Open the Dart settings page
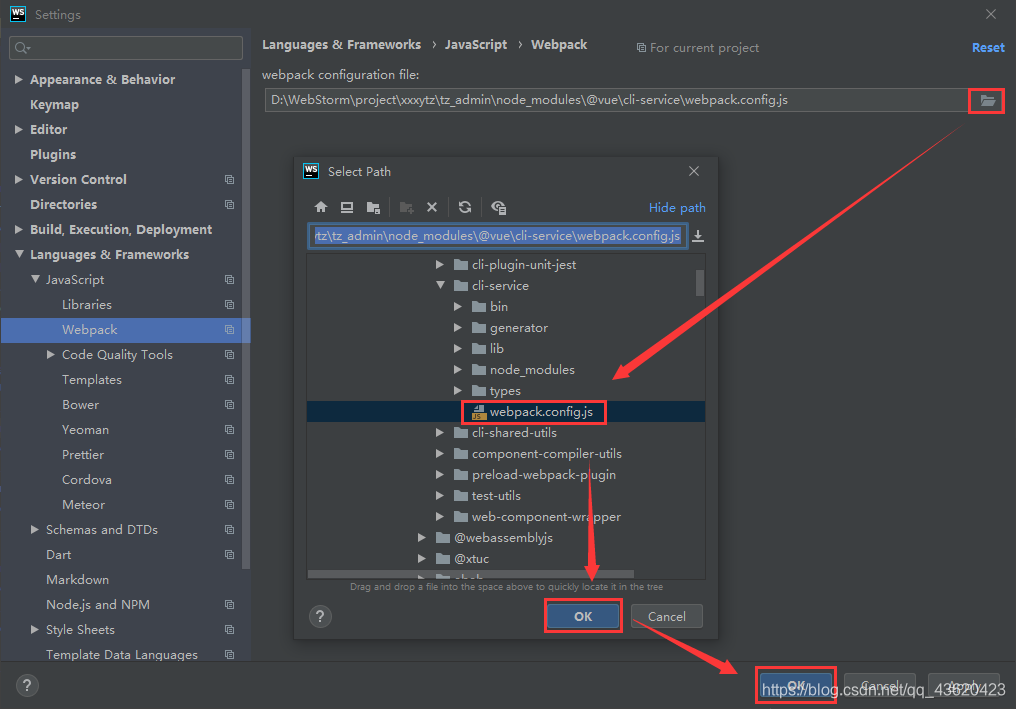 click(x=58, y=555)
